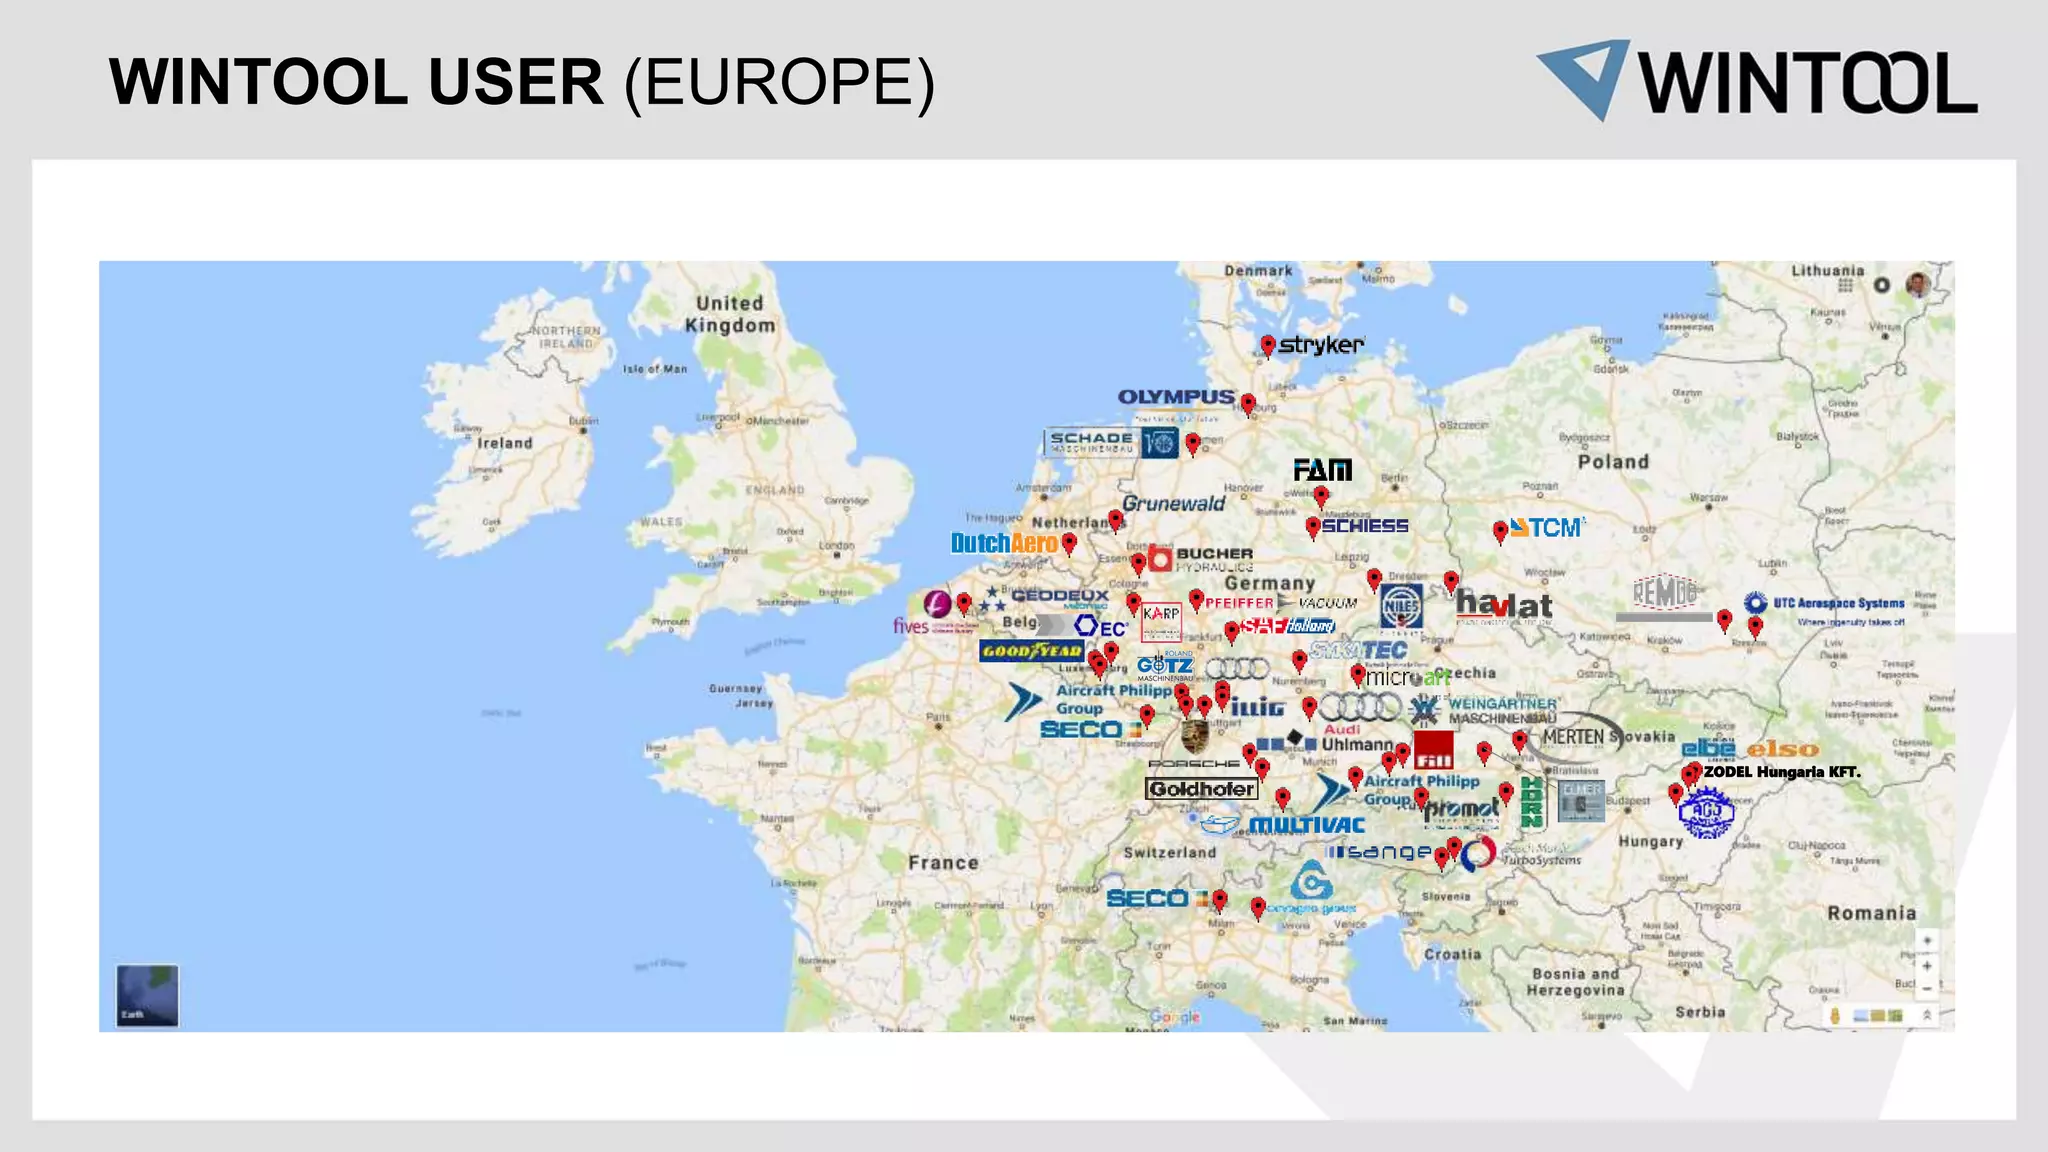Click the pin left of PFEIFFER
The width and height of the screenshot is (2048, 1152).
pos(1196,600)
